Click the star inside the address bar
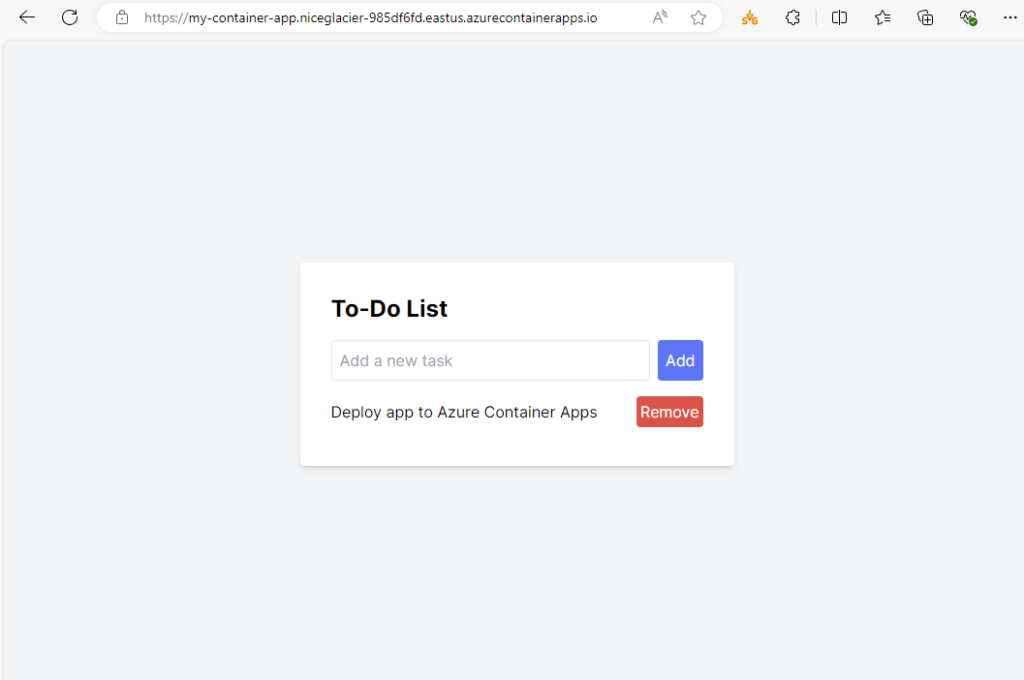The image size is (1024, 680). 698,17
